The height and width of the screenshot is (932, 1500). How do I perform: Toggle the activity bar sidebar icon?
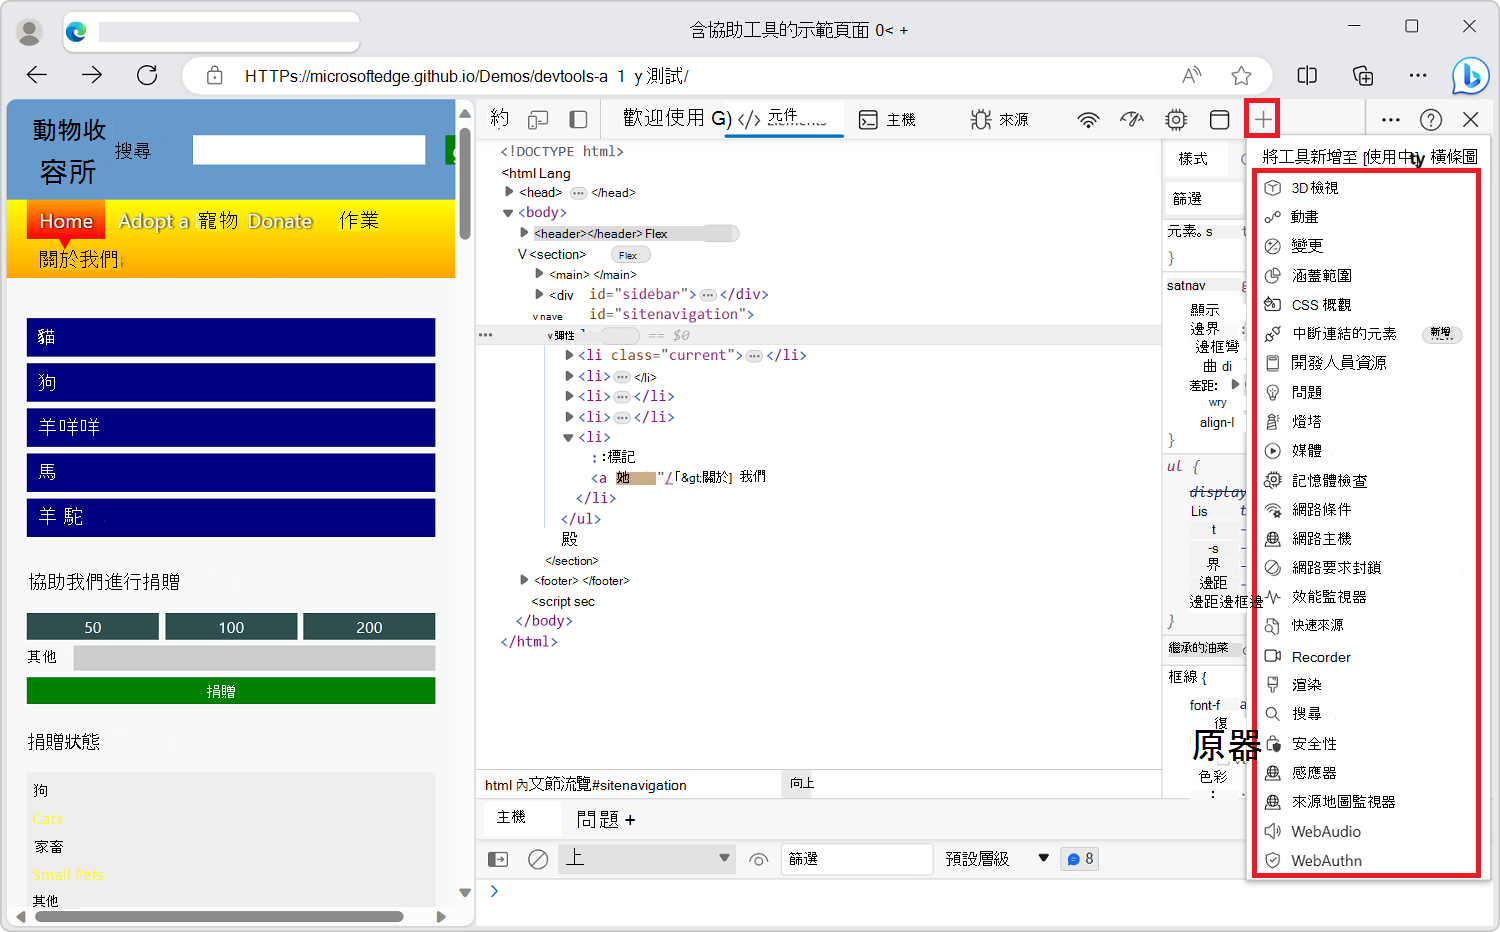578,119
